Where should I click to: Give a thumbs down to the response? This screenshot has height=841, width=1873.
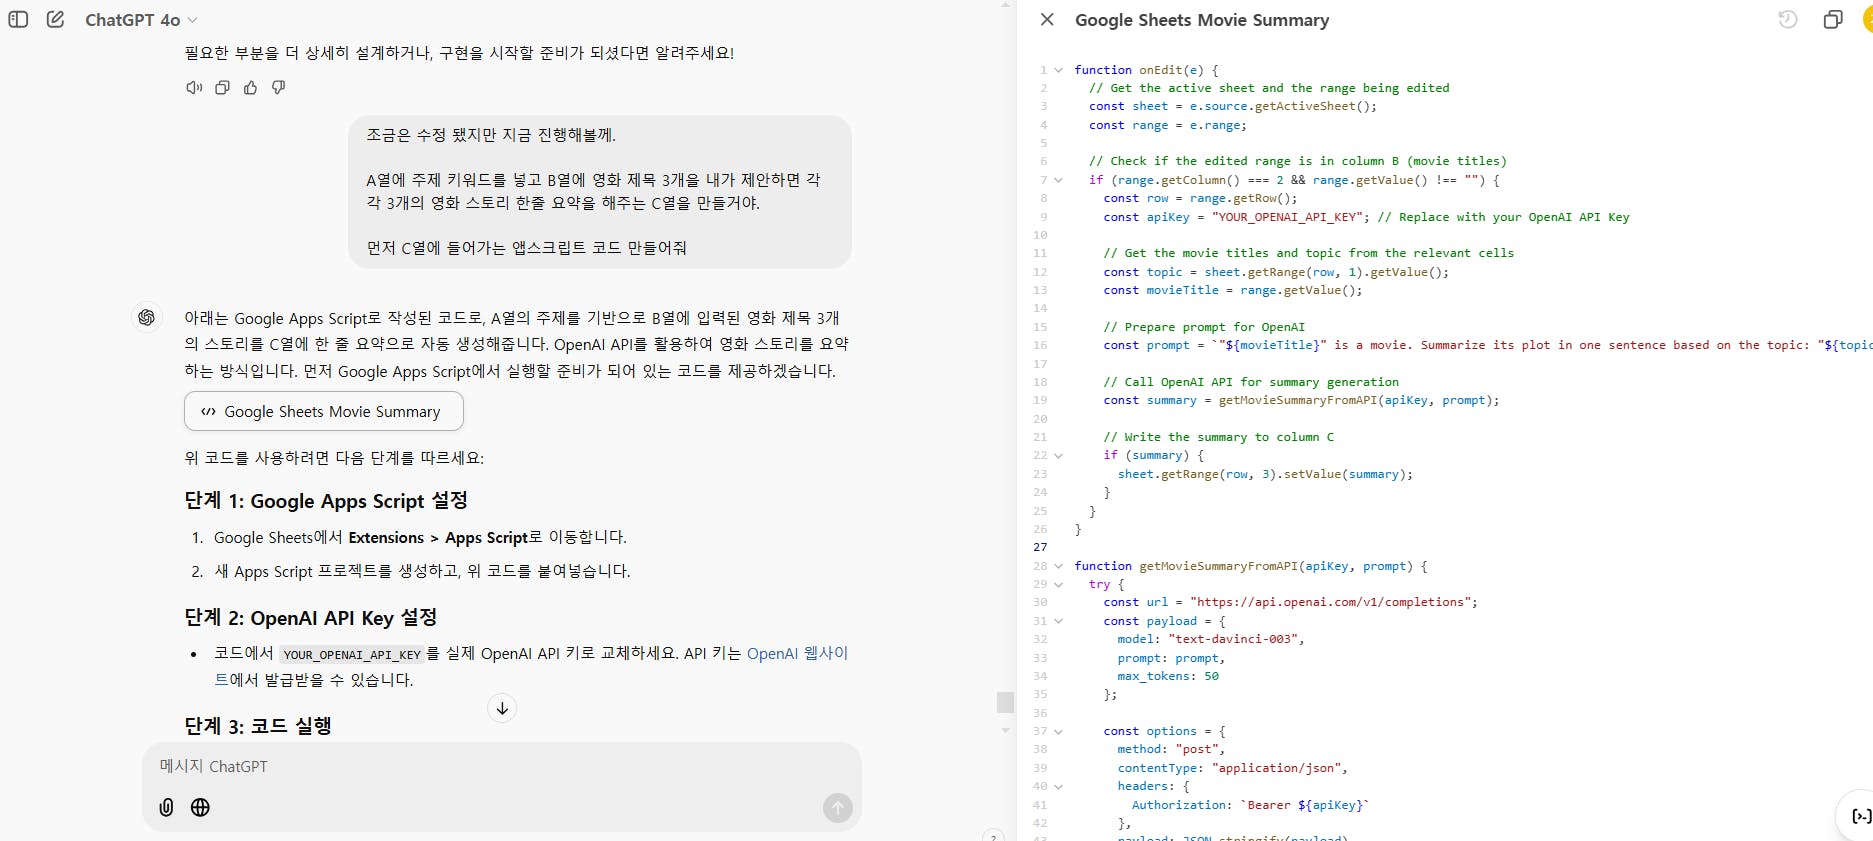278,88
